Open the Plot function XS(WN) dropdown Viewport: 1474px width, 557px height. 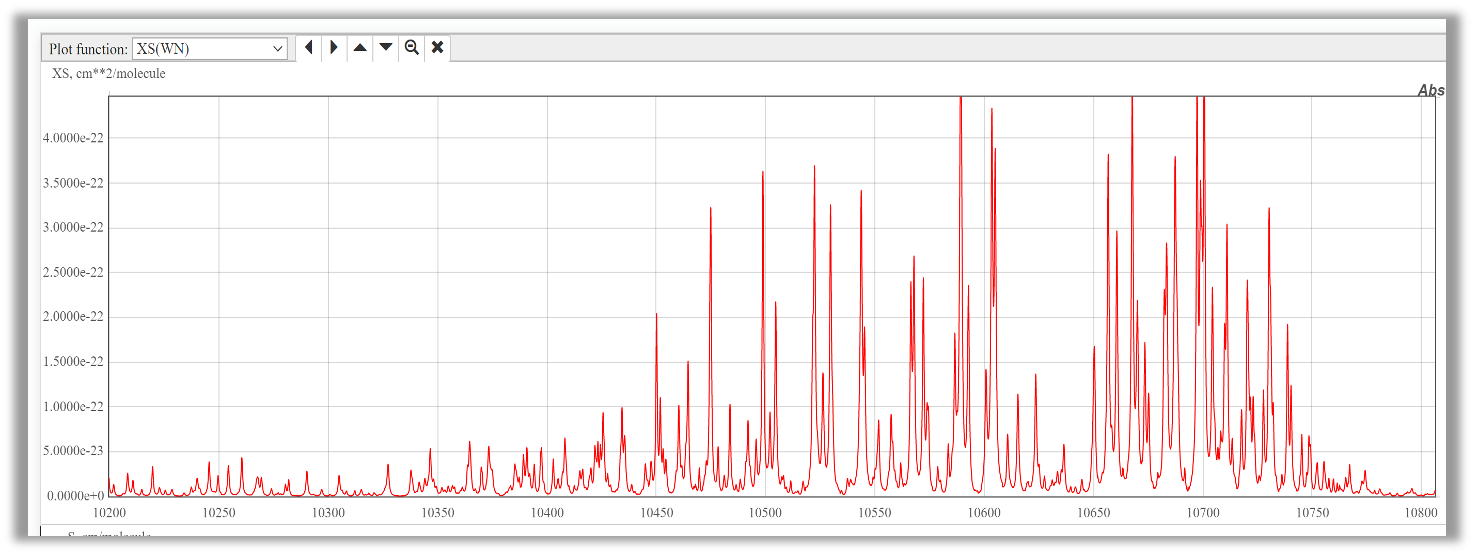pos(209,49)
